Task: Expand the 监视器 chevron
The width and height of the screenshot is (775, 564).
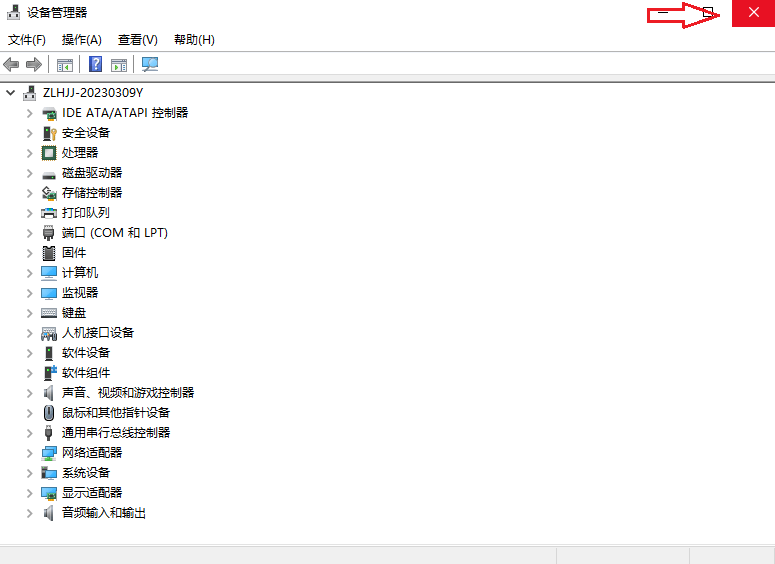Action: (x=30, y=293)
